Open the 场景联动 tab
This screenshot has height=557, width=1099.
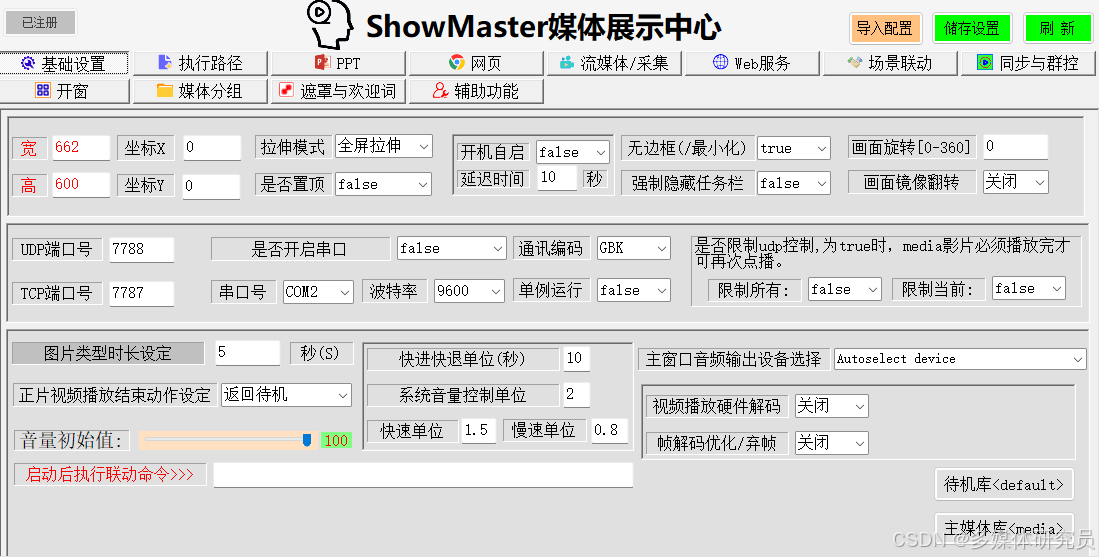click(890, 63)
